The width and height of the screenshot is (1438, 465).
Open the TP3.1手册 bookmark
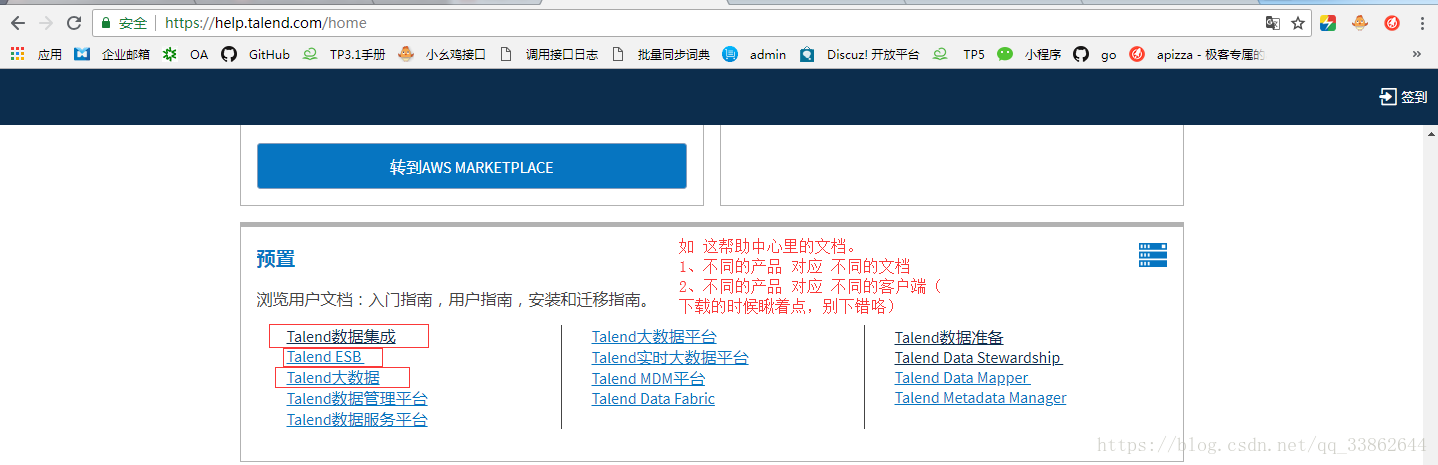coord(344,54)
